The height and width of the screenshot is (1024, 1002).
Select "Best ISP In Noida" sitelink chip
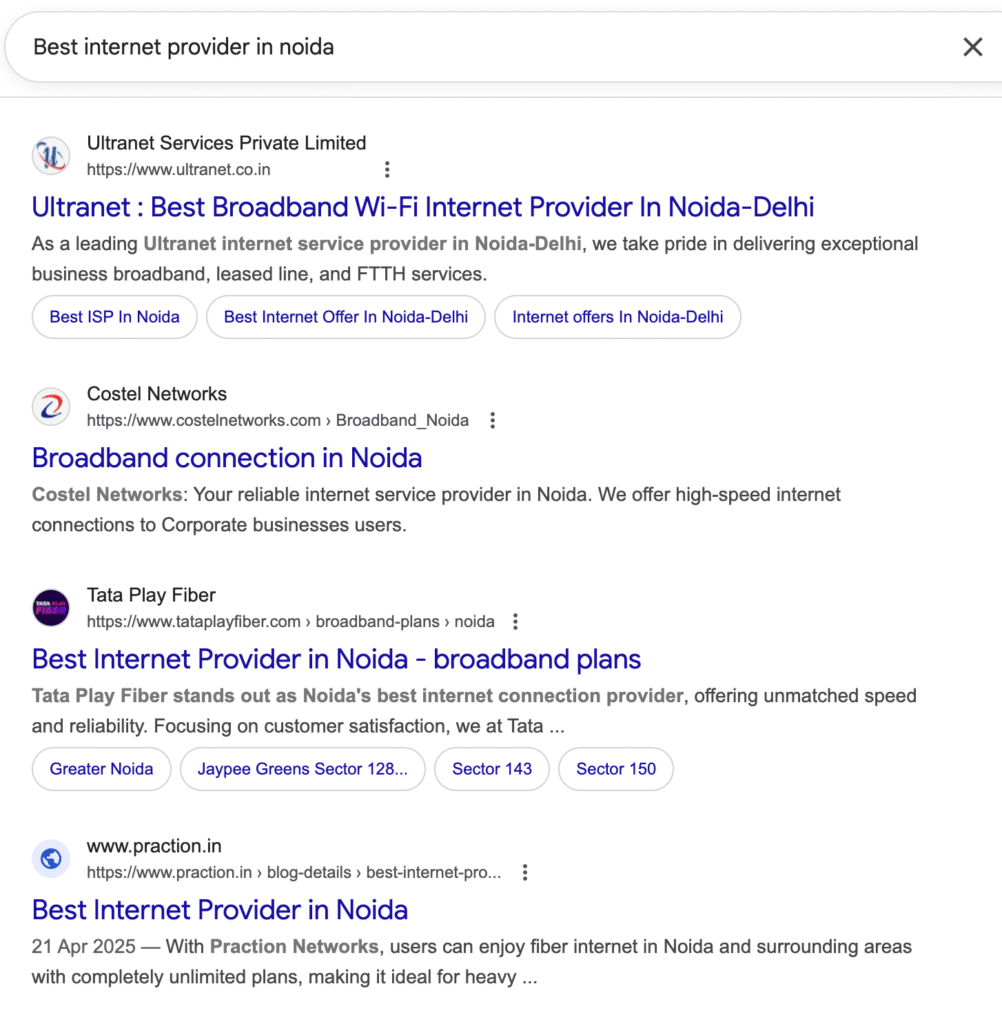point(115,317)
